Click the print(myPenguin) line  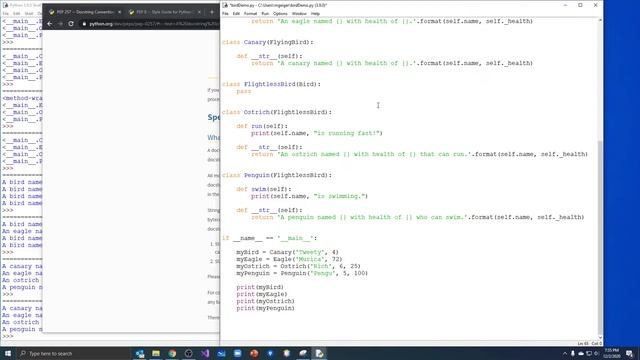[265, 308]
